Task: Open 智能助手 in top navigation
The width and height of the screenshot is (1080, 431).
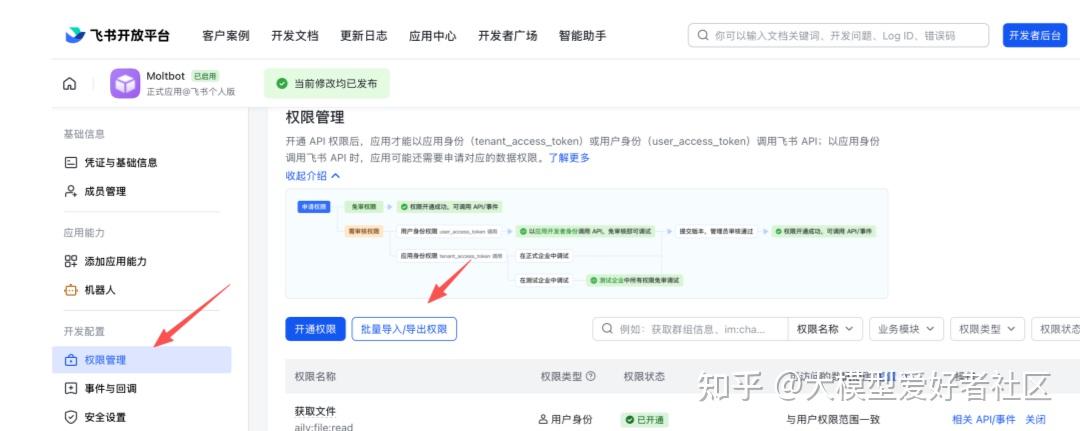Action: [582, 36]
